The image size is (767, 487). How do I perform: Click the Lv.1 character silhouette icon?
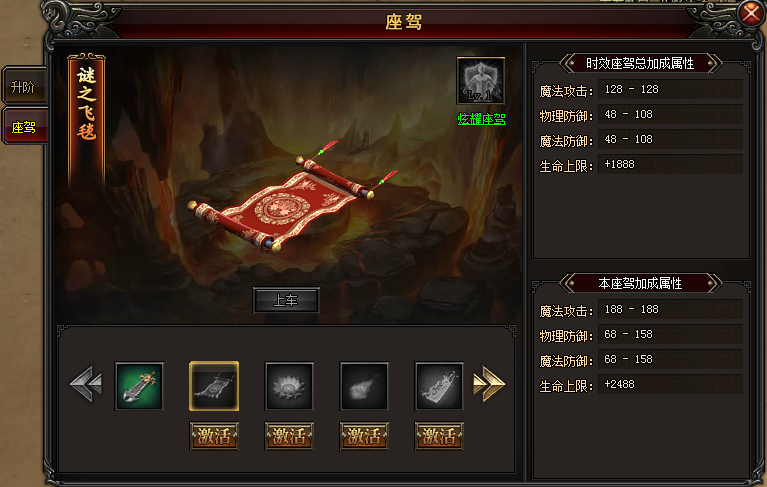click(x=480, y=81)
